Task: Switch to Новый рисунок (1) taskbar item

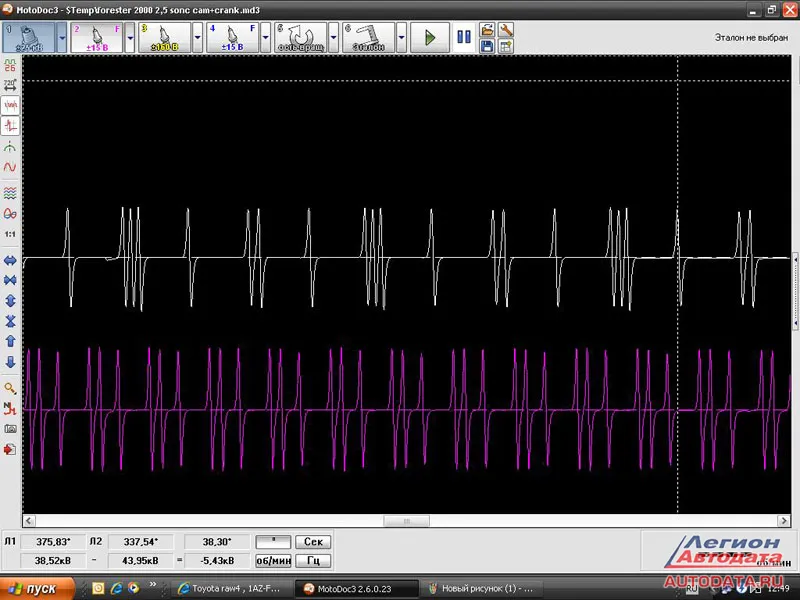Action: [482, 589]
